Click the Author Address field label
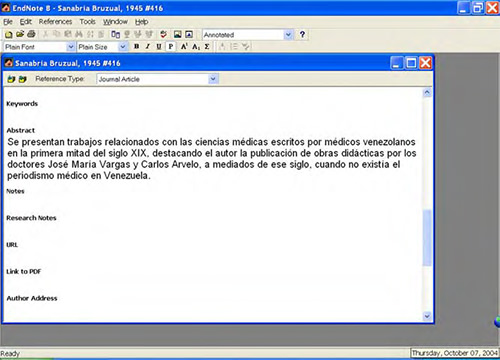Image resolution: width=500 pixels, height=360 pixels. 32,298
